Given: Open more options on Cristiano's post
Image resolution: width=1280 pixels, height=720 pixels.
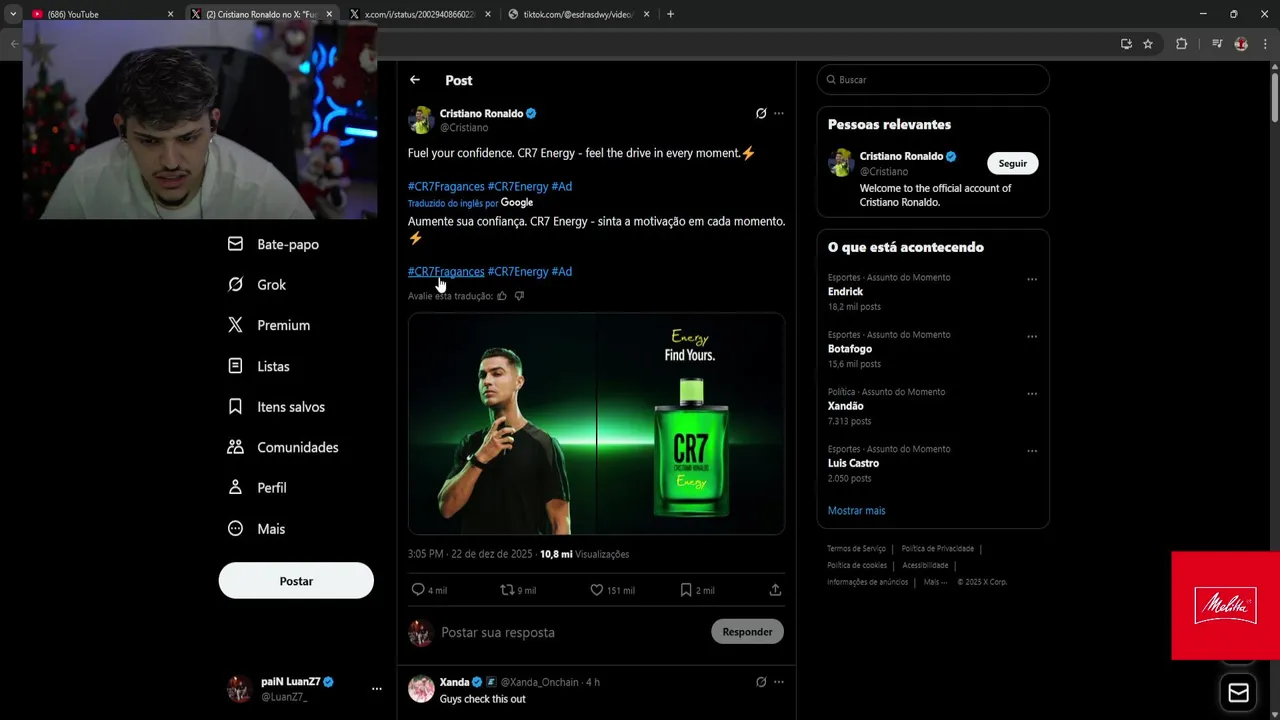Looking at the screenshot, I should tap(779, 113).
